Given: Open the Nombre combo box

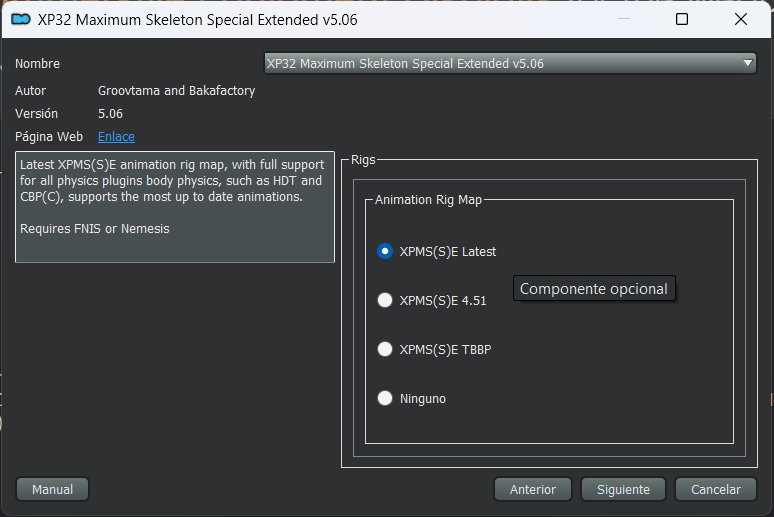Looking at the screenshot, I should (500, 64).
